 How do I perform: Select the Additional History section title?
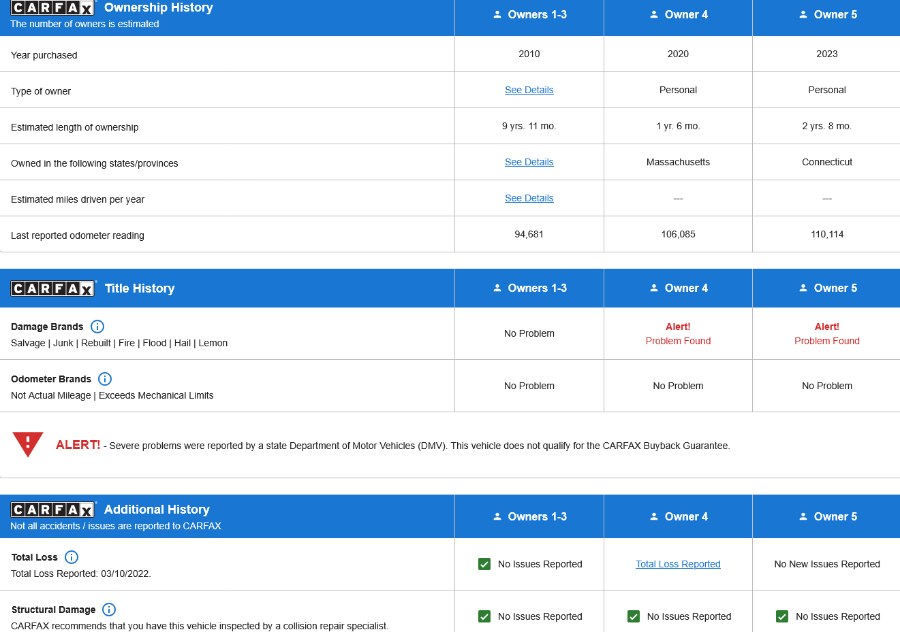pos(157,510)
